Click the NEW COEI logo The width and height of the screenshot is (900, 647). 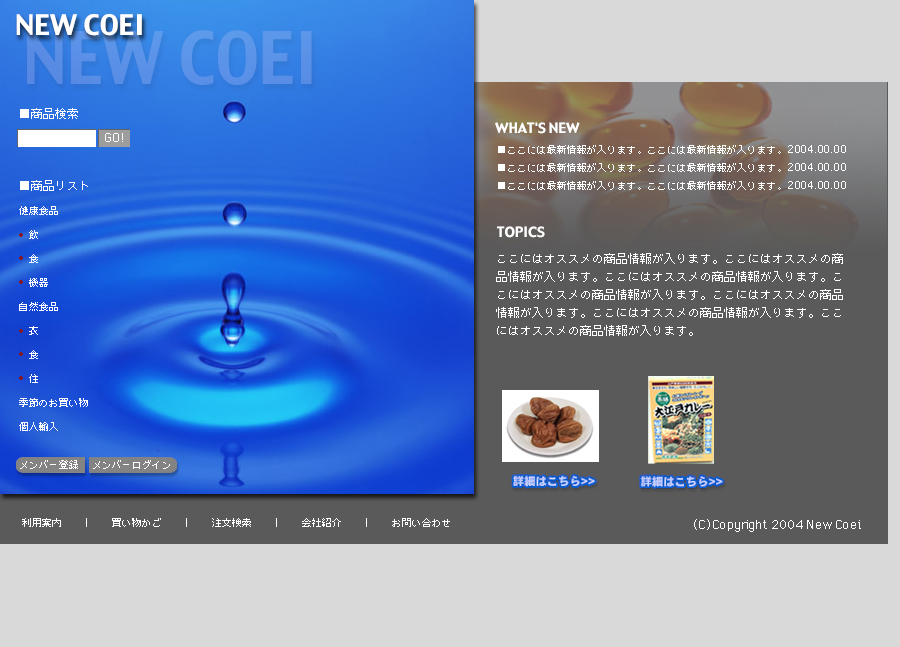coord(79,25)
